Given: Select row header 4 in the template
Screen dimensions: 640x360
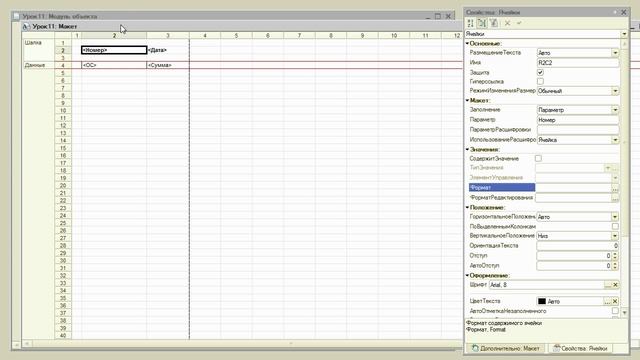Looking at the screenshot, I should coord(63,65).
